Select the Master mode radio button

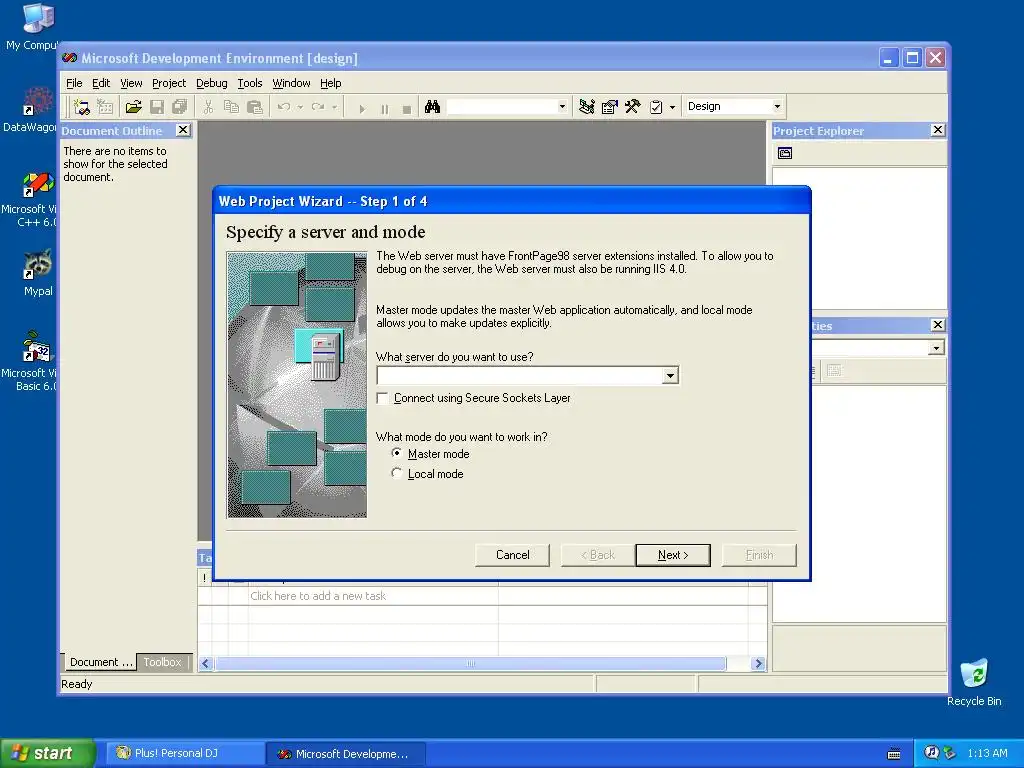click(x=396, y=453)
